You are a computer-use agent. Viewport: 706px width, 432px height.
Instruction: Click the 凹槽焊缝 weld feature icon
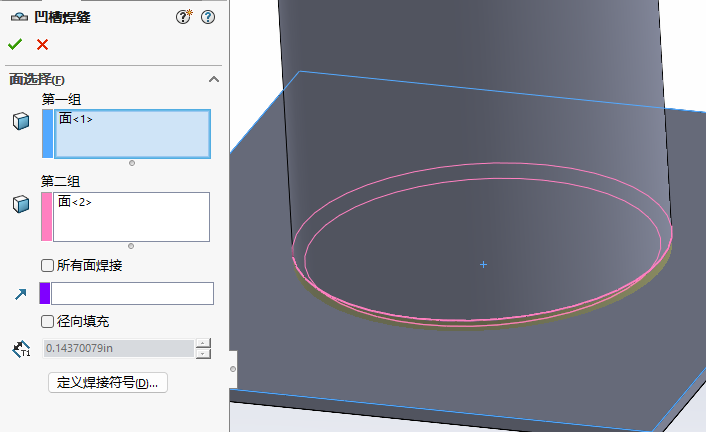point(18,17)
